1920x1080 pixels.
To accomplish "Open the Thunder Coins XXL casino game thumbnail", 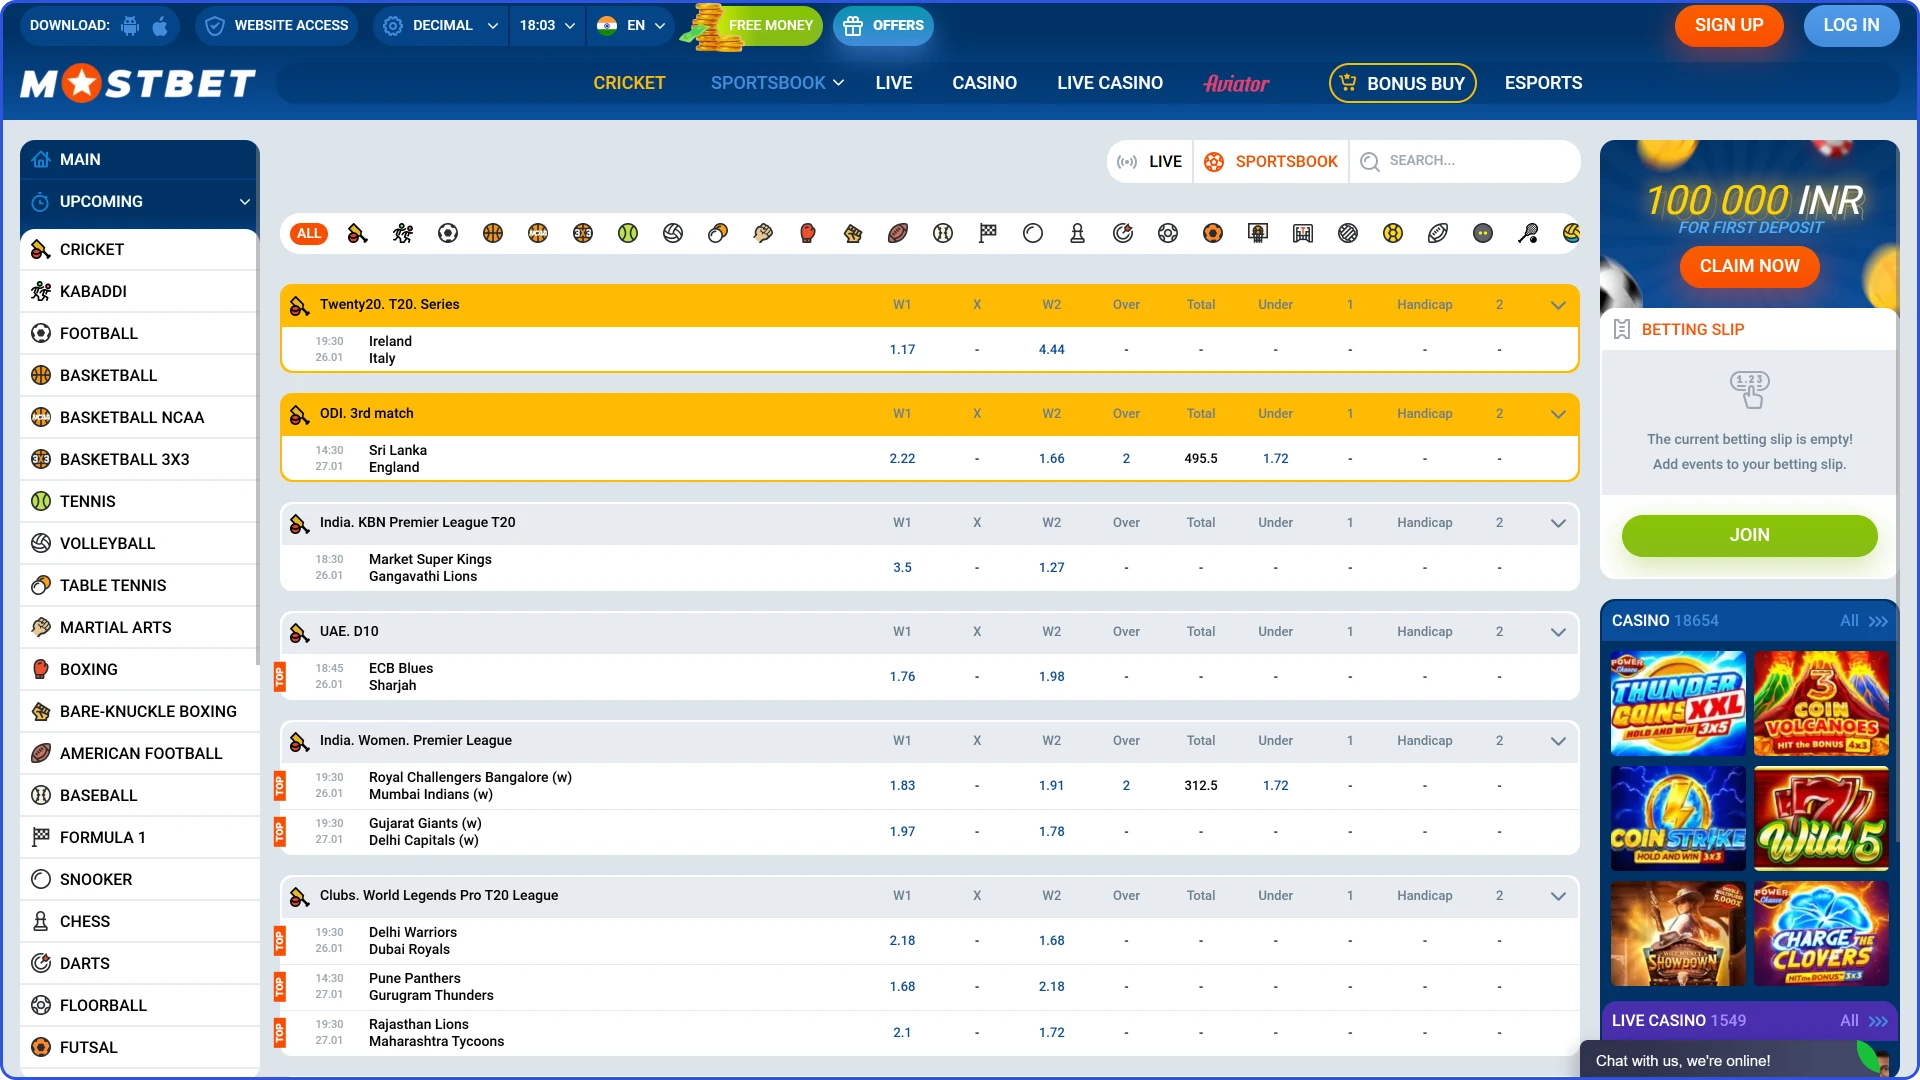I will pyautogui.click(x=1676, y=704).
